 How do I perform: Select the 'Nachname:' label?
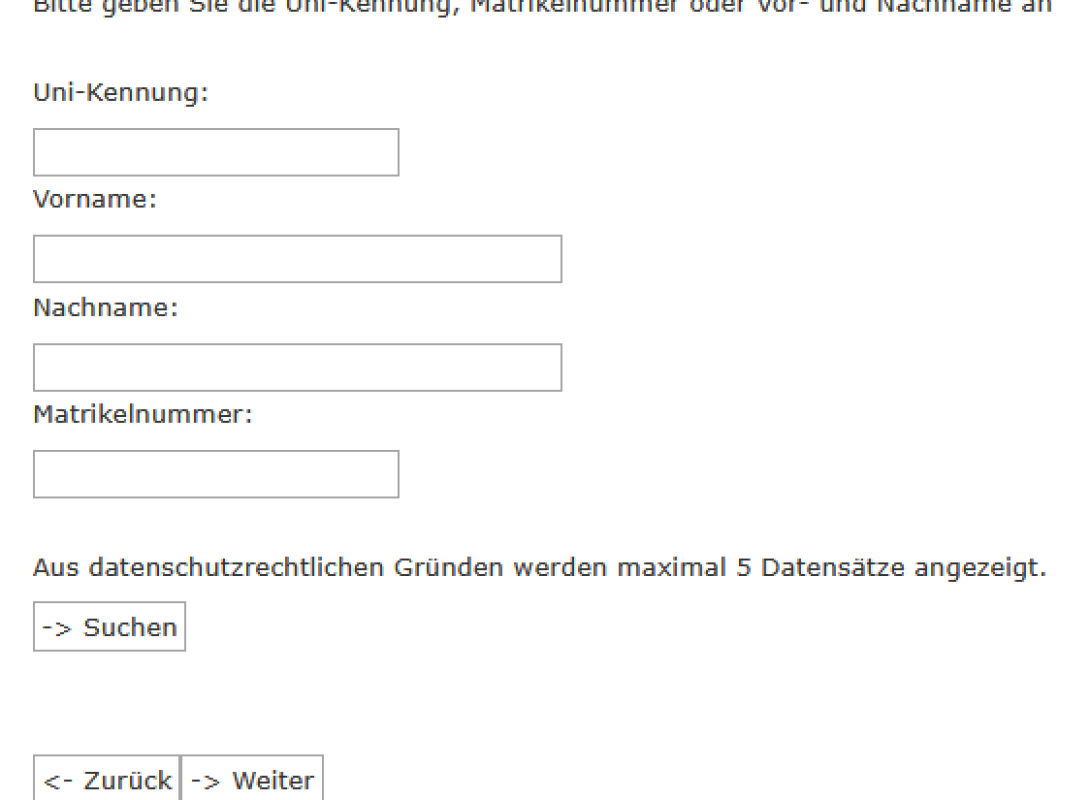105,307
